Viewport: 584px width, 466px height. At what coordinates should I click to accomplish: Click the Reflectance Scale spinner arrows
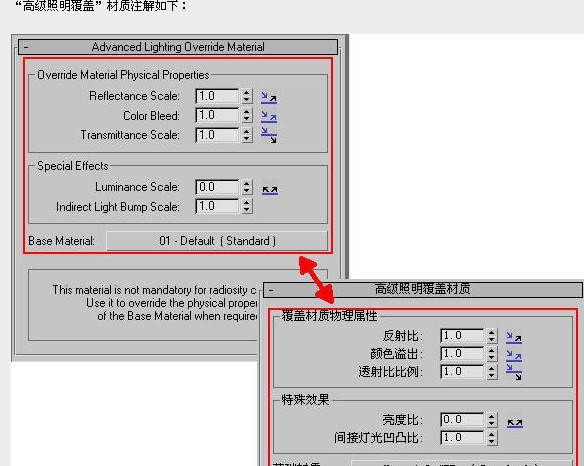click(x=247, y=96)
